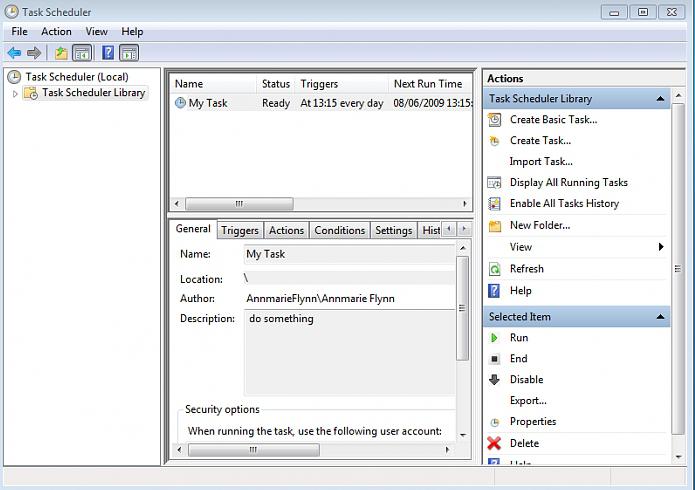Switch to the Conditions tab
This screenshot has width=695, height=490.
coord(340,231)
